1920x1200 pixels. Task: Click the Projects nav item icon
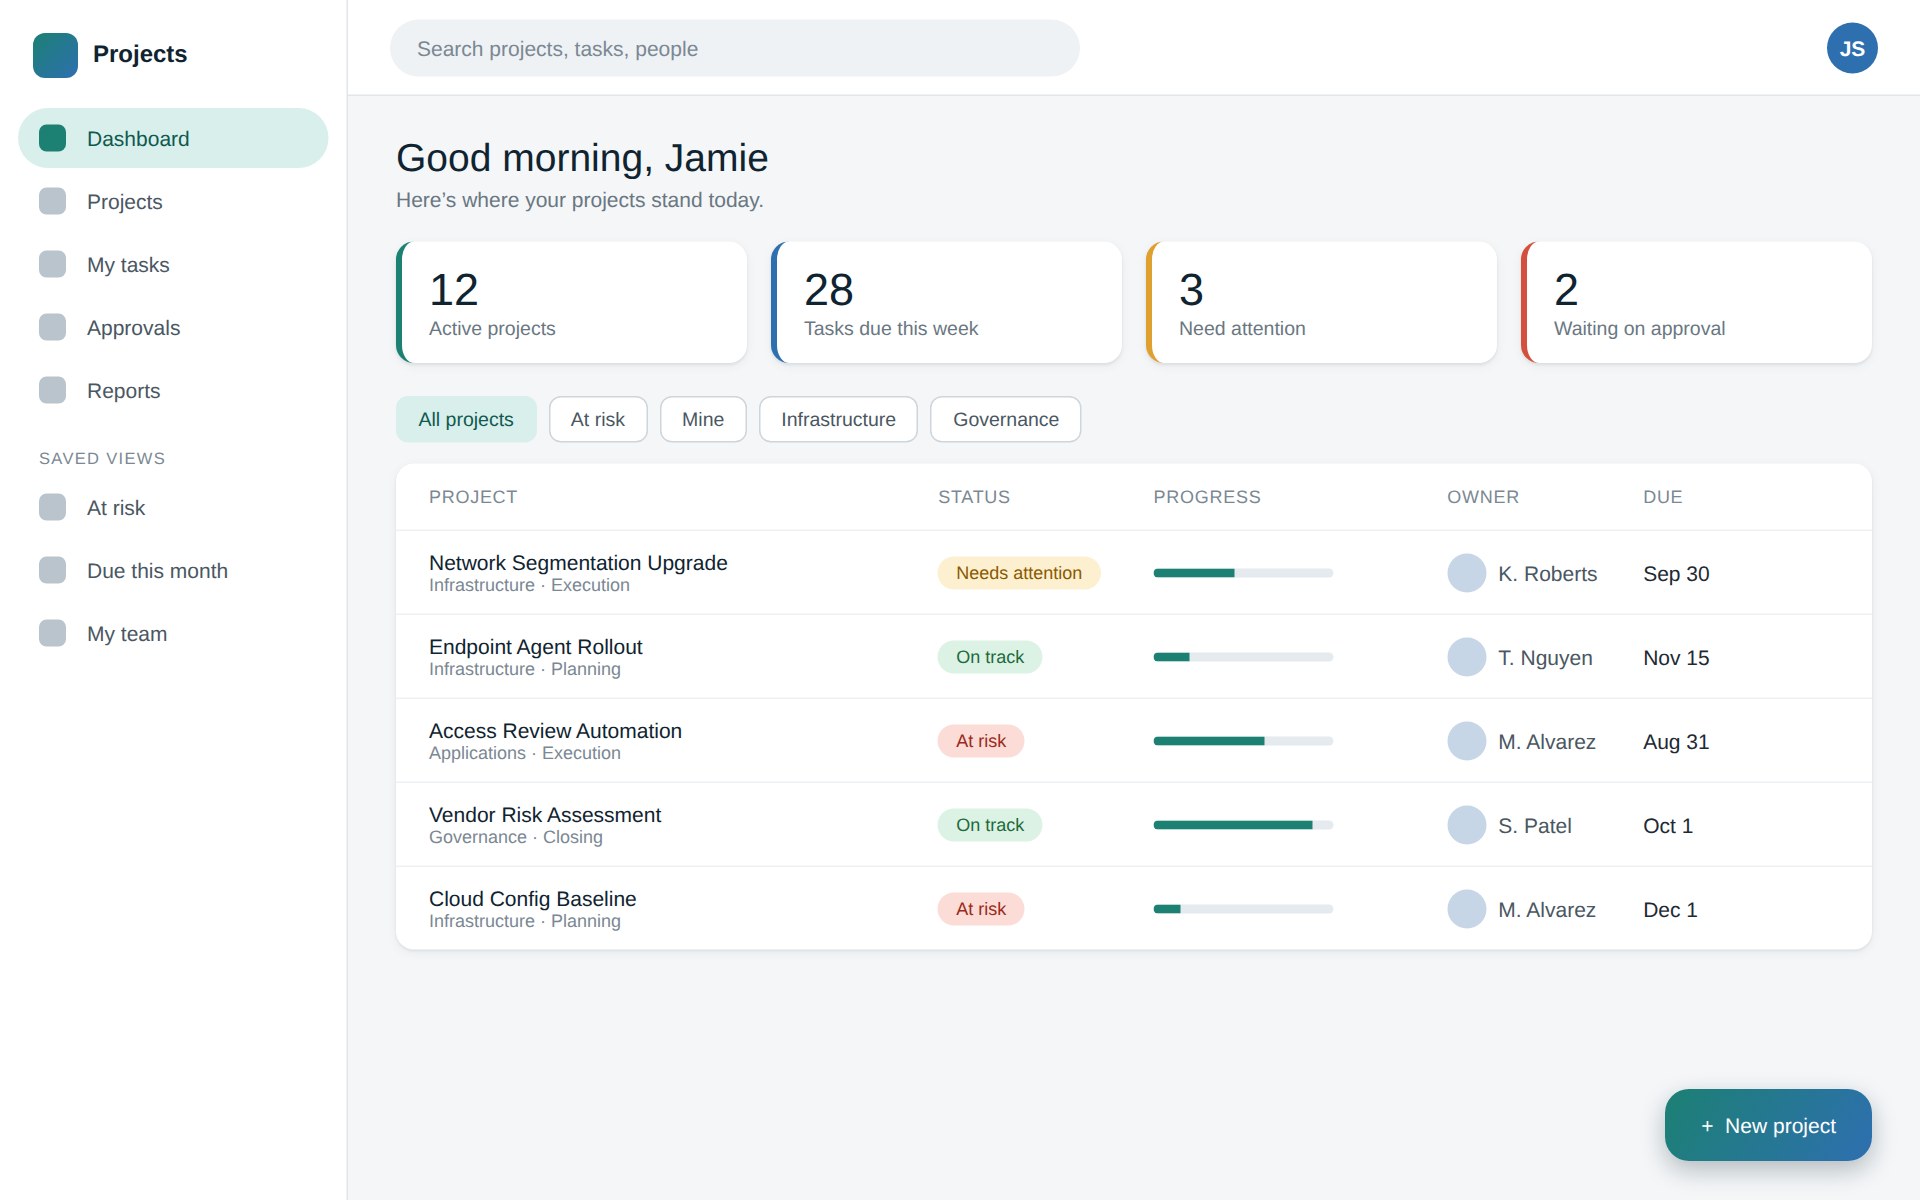53,201
